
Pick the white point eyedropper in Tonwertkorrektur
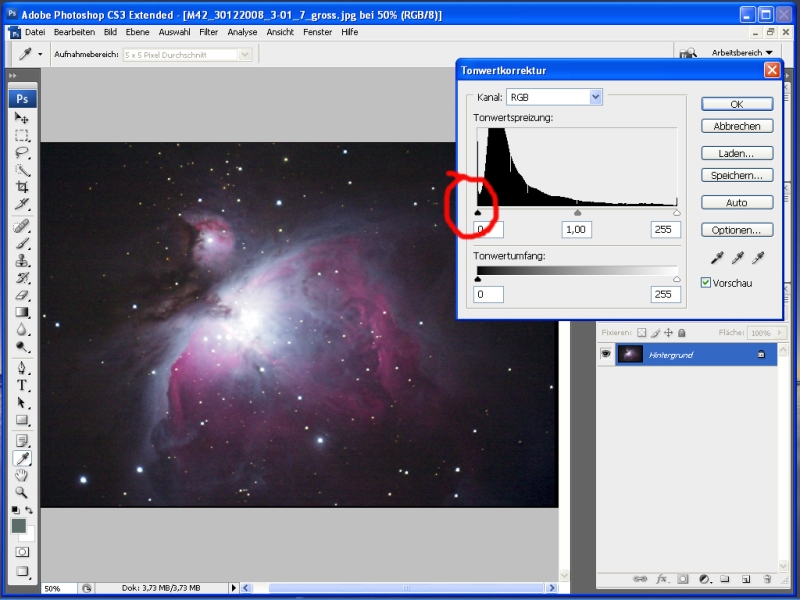click(x=757, y=258)
